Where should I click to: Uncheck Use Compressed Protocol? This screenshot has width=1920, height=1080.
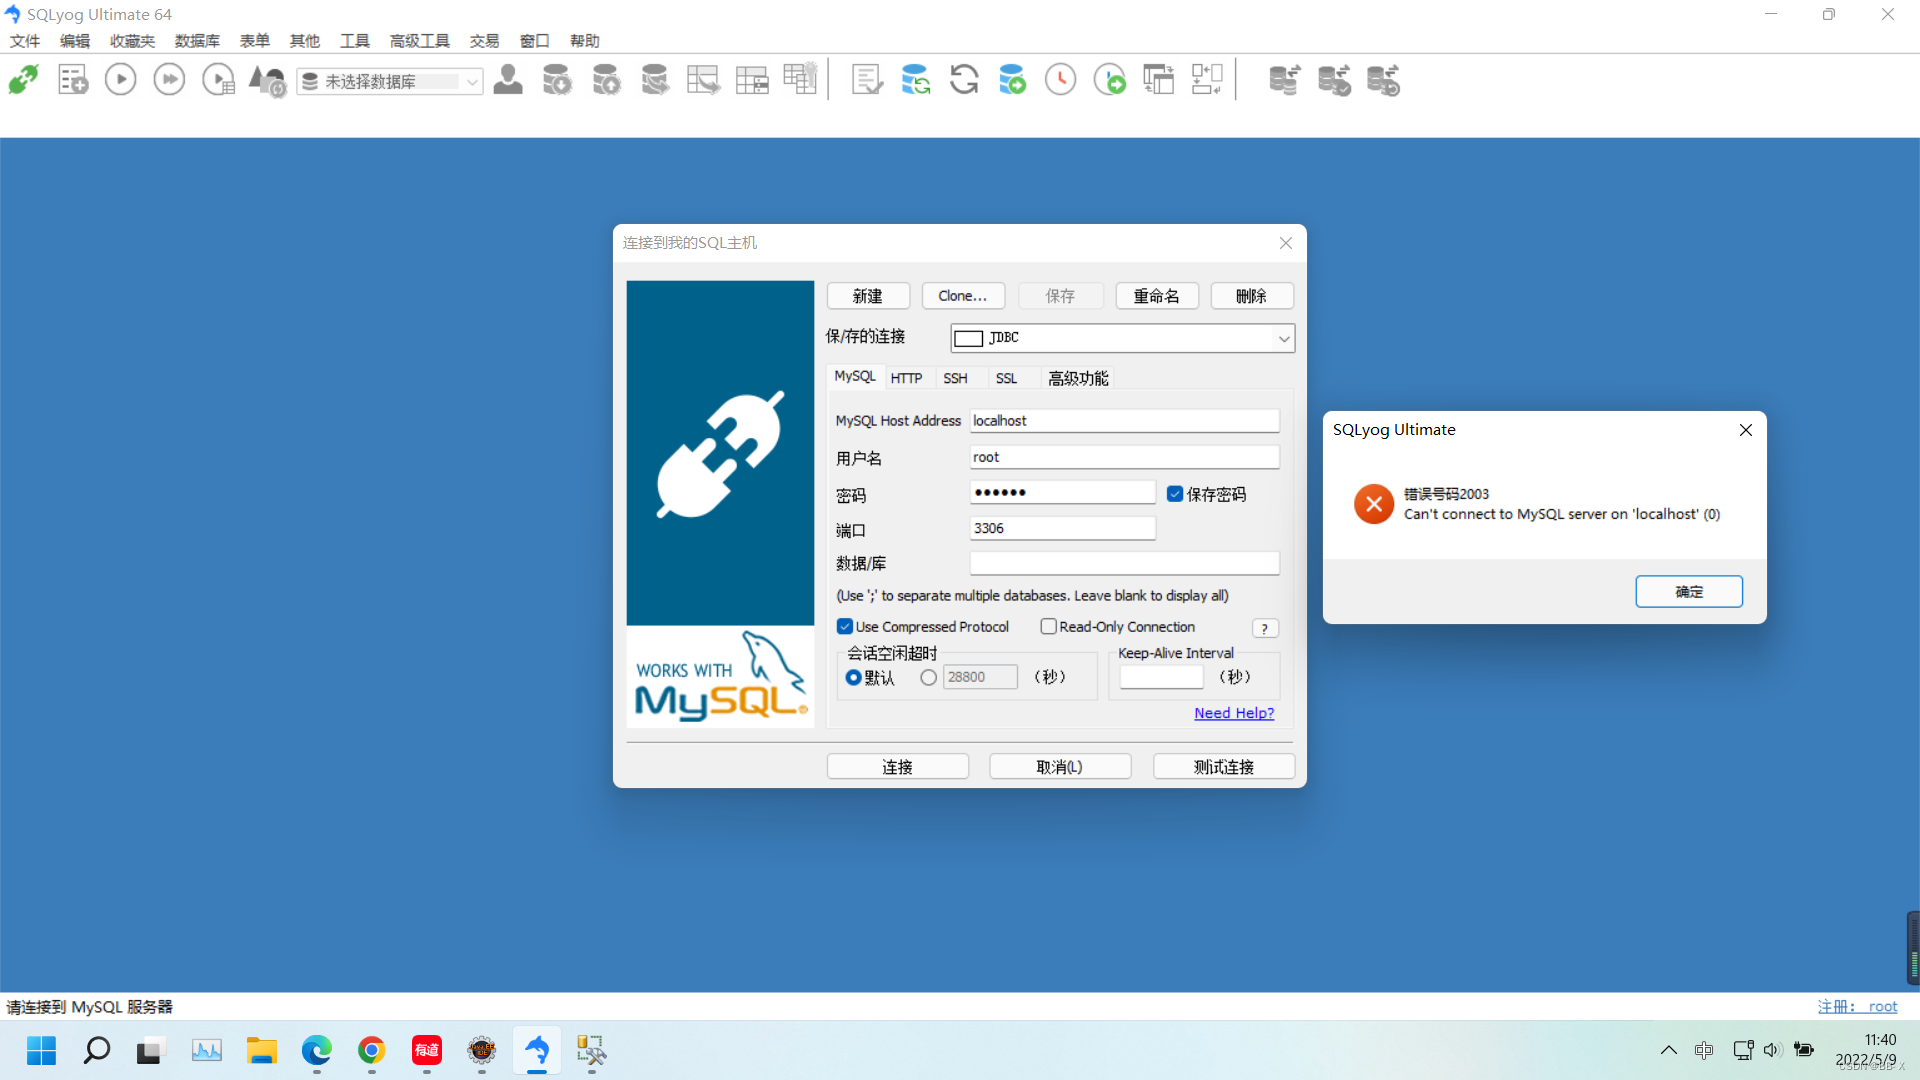click(x=845, y=626)
